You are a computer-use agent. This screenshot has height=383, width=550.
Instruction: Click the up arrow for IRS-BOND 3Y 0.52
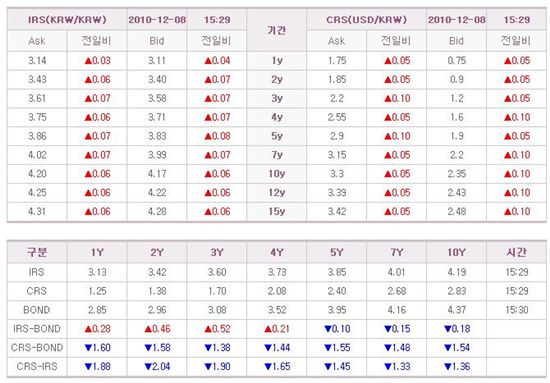[208, 329]
